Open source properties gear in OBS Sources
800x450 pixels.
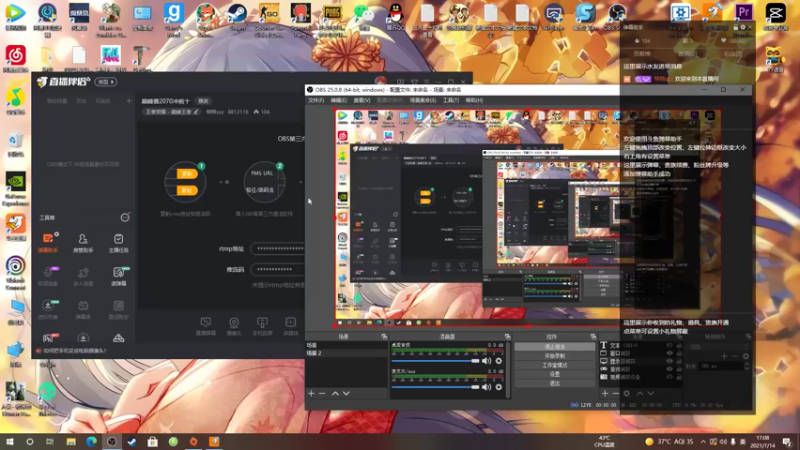pyautogui.click(x=627, y=393)
